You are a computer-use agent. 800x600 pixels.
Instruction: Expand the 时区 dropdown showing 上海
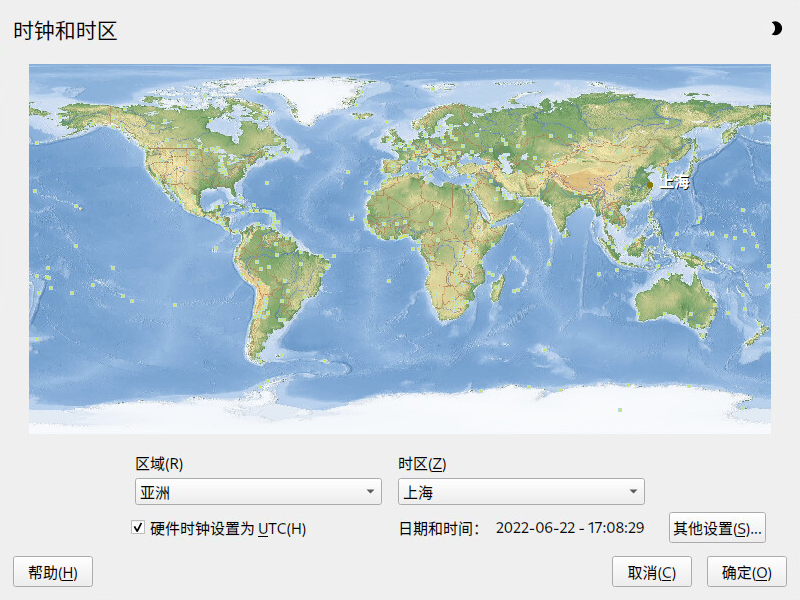[521, 492]
